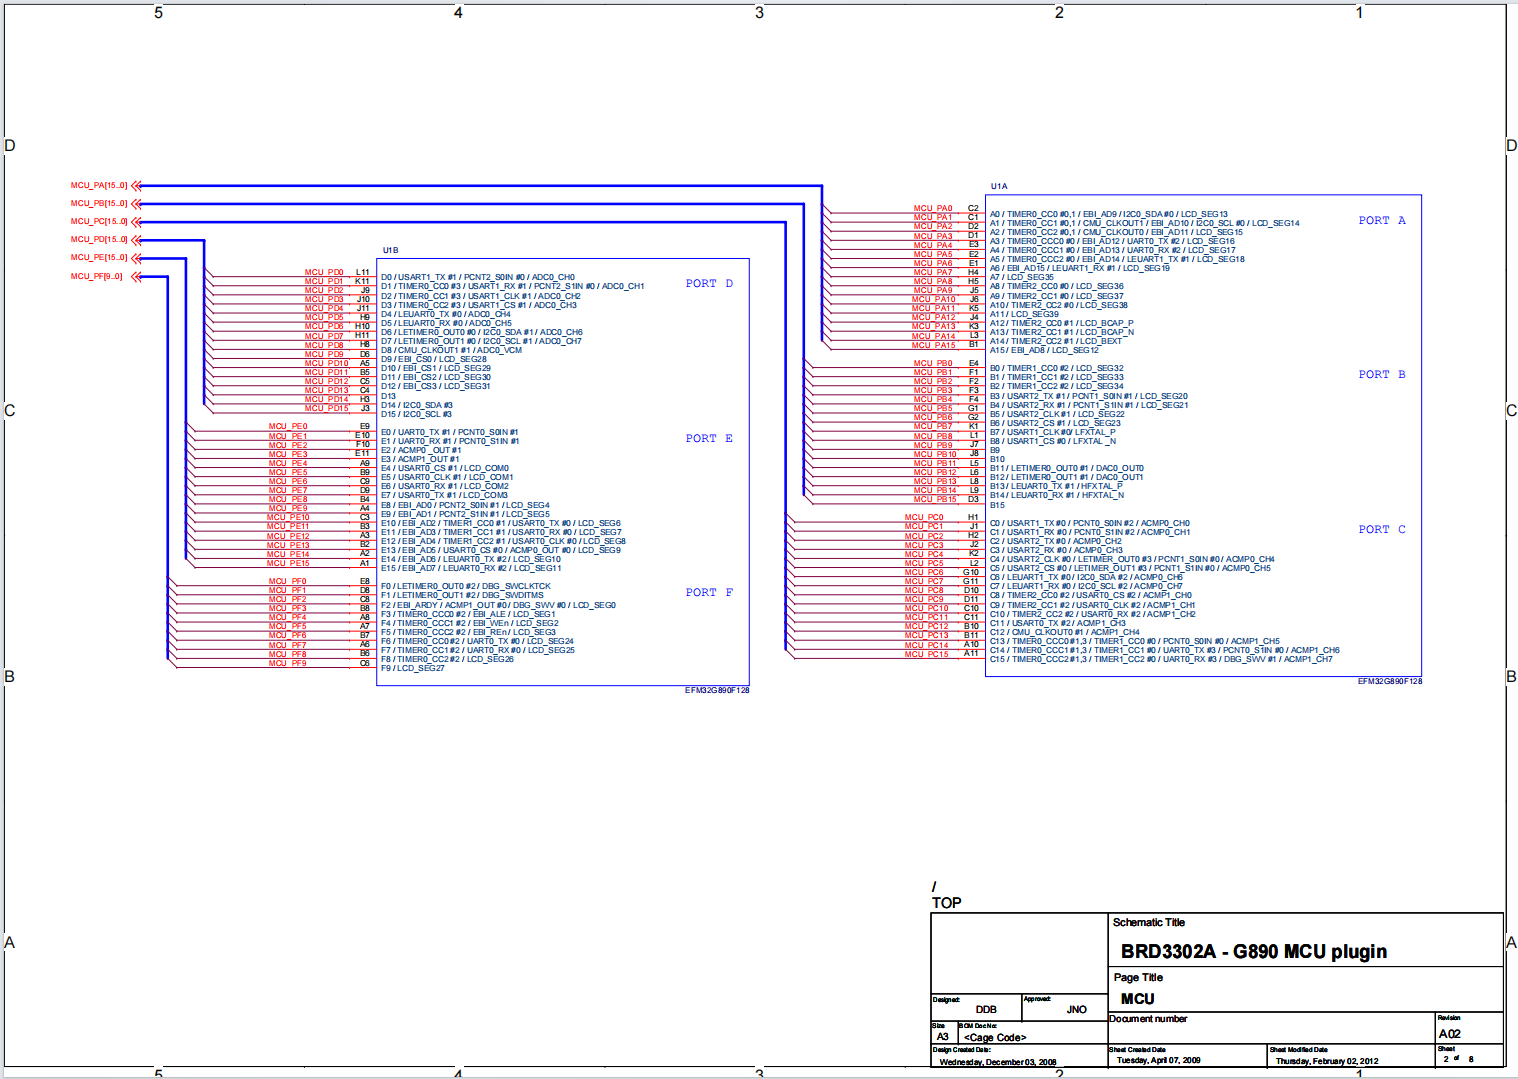Select the revision value A02
This screenshot has height=1079, width=1518.
point(1449,1034)
